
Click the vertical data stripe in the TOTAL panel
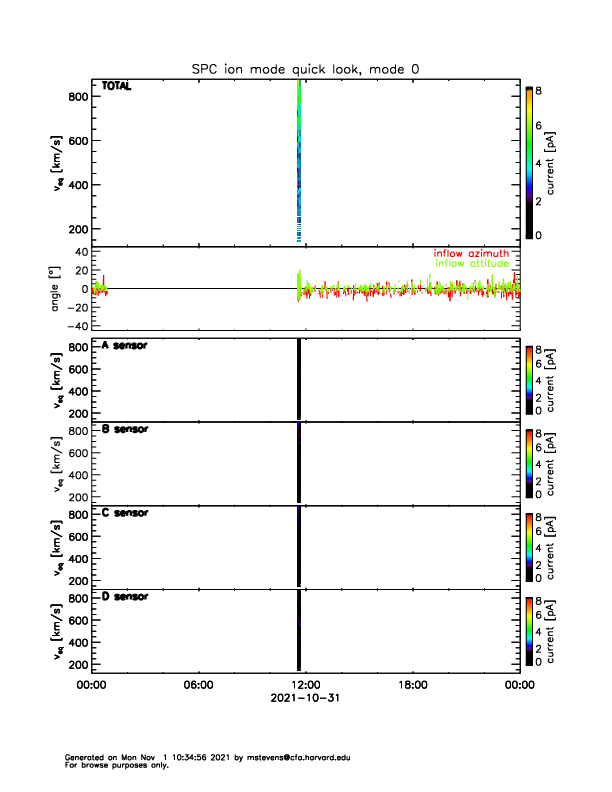tap(298, 160)
